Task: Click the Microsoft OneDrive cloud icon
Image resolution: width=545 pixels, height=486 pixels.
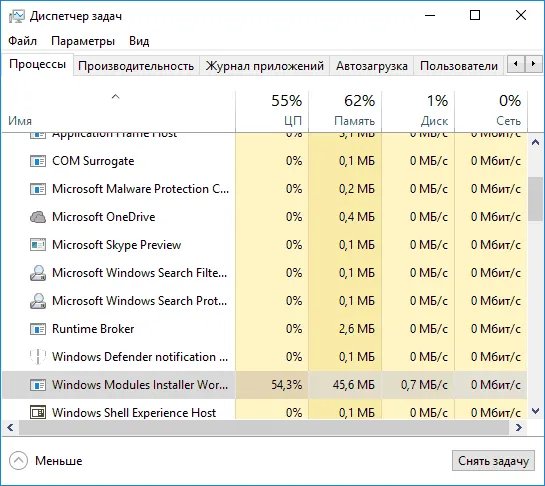Action: coord(38,217)
